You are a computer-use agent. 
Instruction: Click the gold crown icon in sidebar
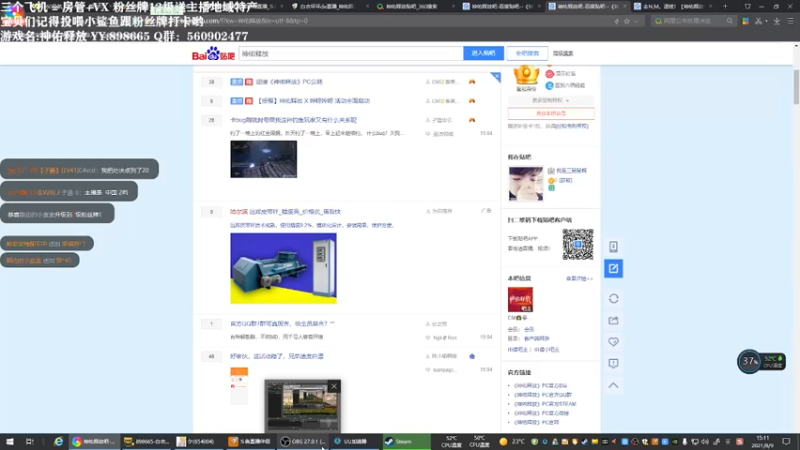tap(526, 76)
